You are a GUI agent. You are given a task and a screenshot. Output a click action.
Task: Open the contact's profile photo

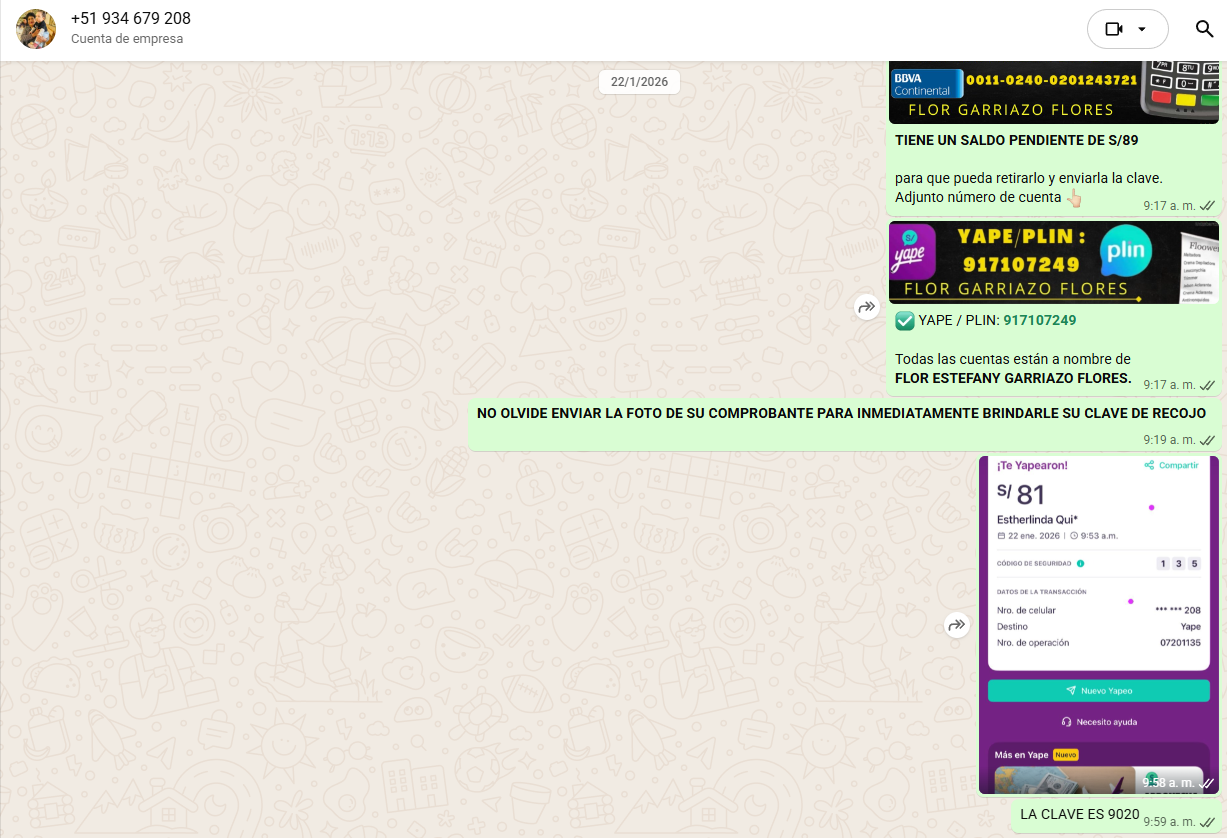click(x=36, y=29)
